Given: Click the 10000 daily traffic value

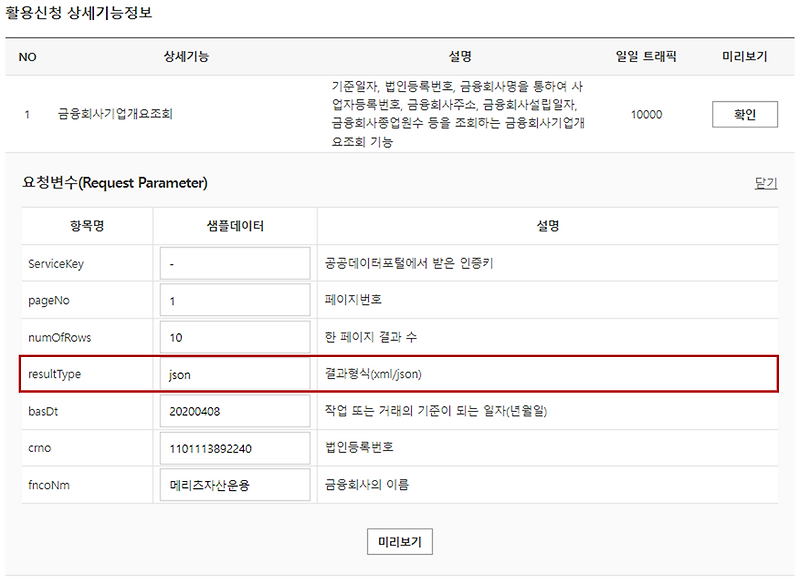Looking at the screenshot, I should (x=646, y=114).
